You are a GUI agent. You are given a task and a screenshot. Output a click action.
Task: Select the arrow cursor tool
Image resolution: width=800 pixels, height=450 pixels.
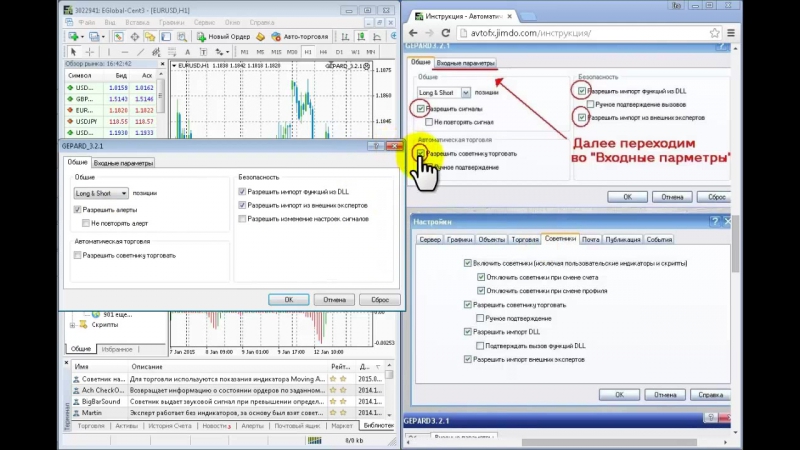click(73, 51)
